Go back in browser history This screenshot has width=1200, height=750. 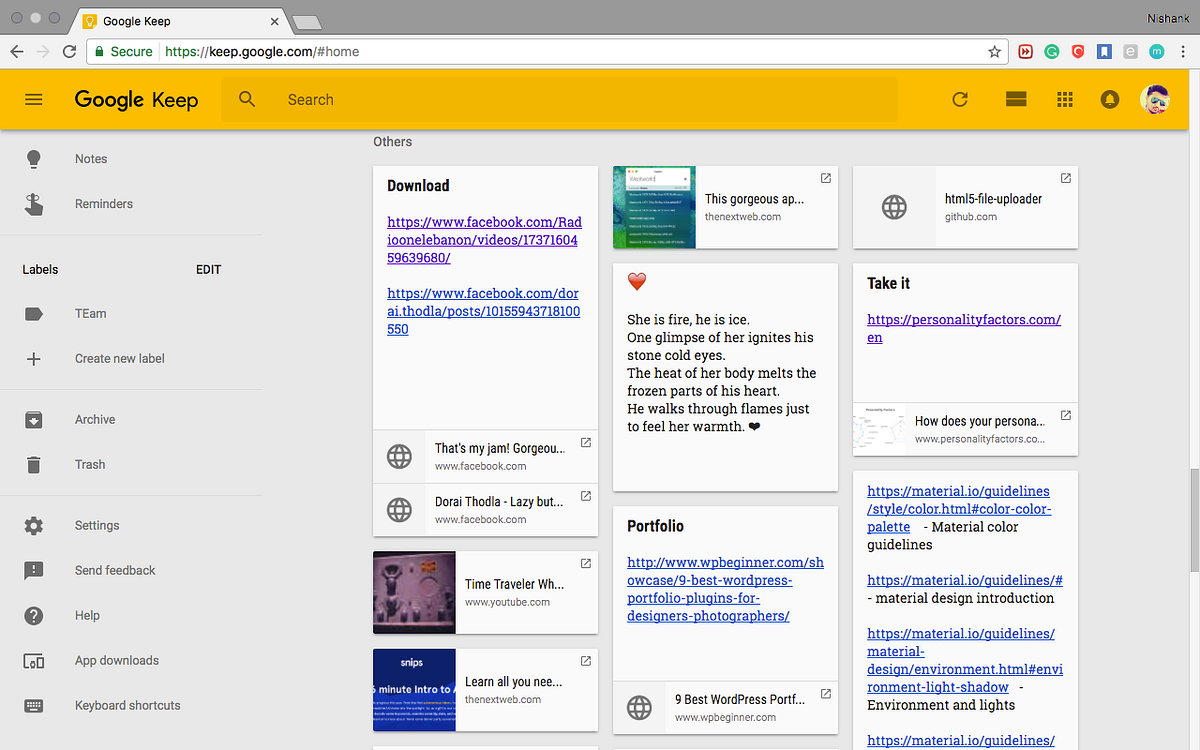17,51
